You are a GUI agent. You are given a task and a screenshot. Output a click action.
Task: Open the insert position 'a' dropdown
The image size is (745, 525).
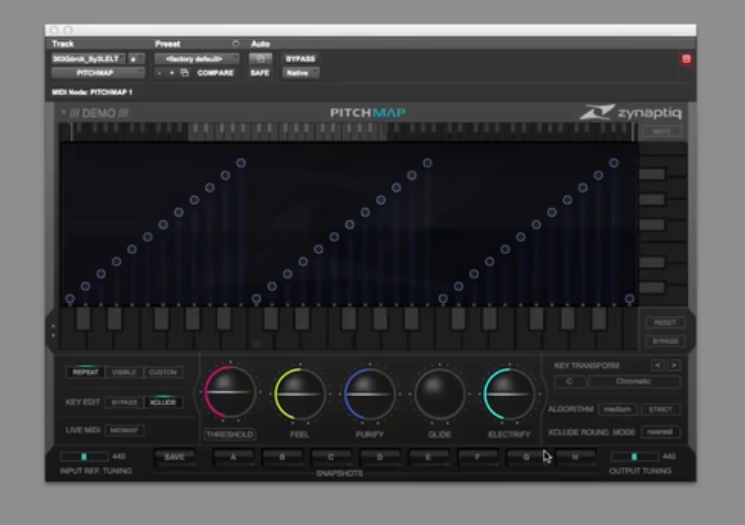(x=136, y=59)
